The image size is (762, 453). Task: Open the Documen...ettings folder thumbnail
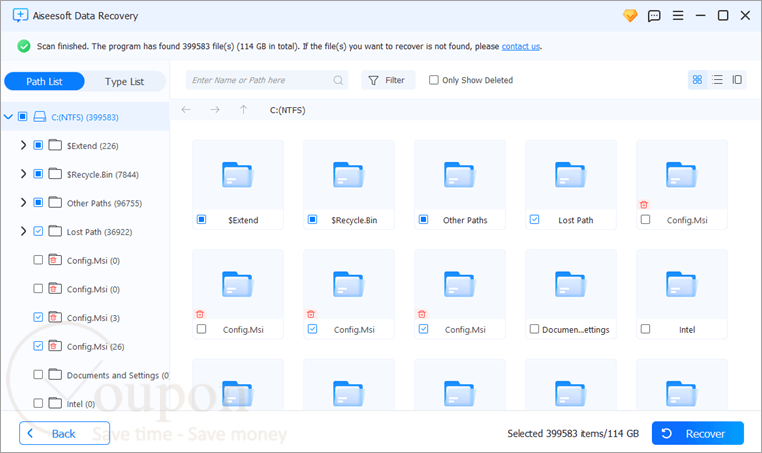tap(571, 284)
